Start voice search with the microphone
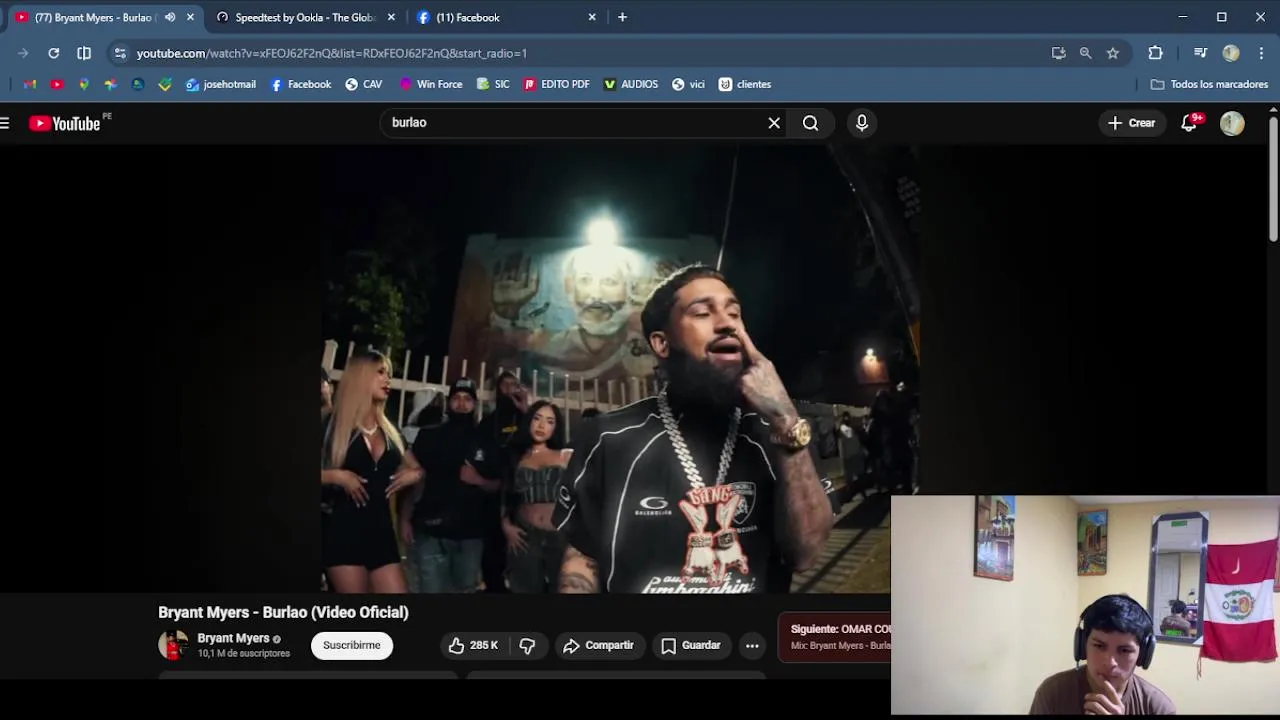The image size is (1280, 720). click(862, 123)
